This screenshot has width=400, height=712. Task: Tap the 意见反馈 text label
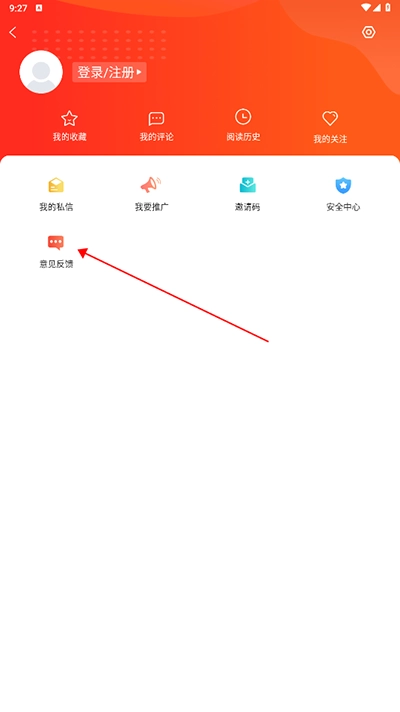coord(56,264)
